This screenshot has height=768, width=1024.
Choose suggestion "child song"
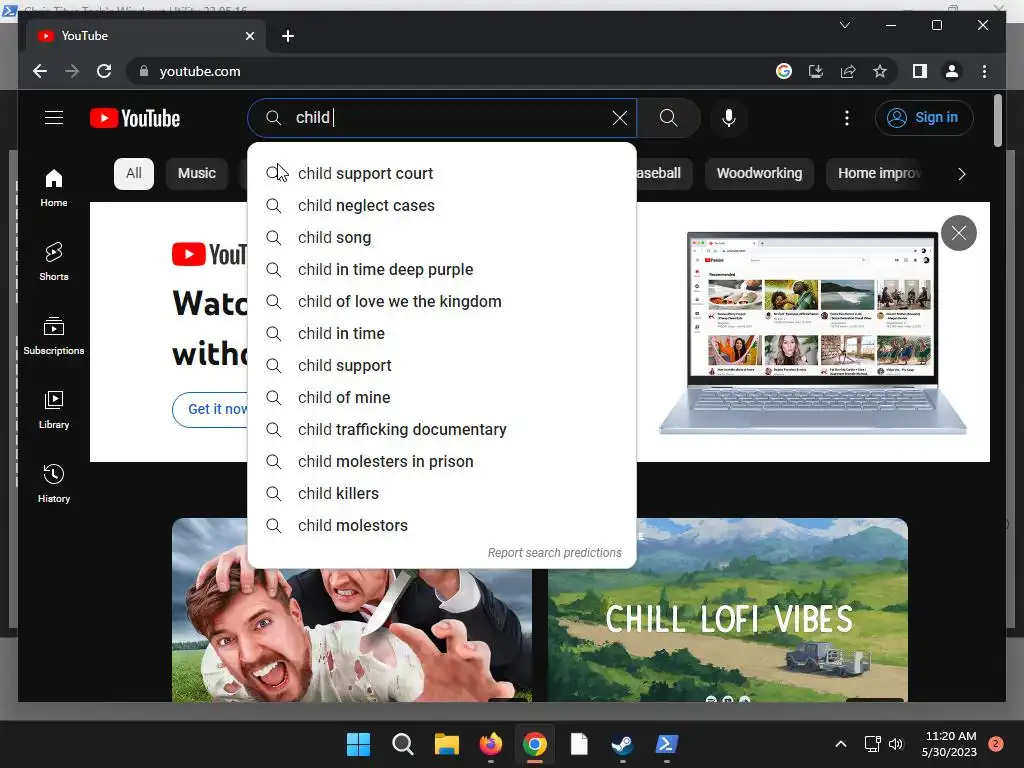tap(442, 237)
